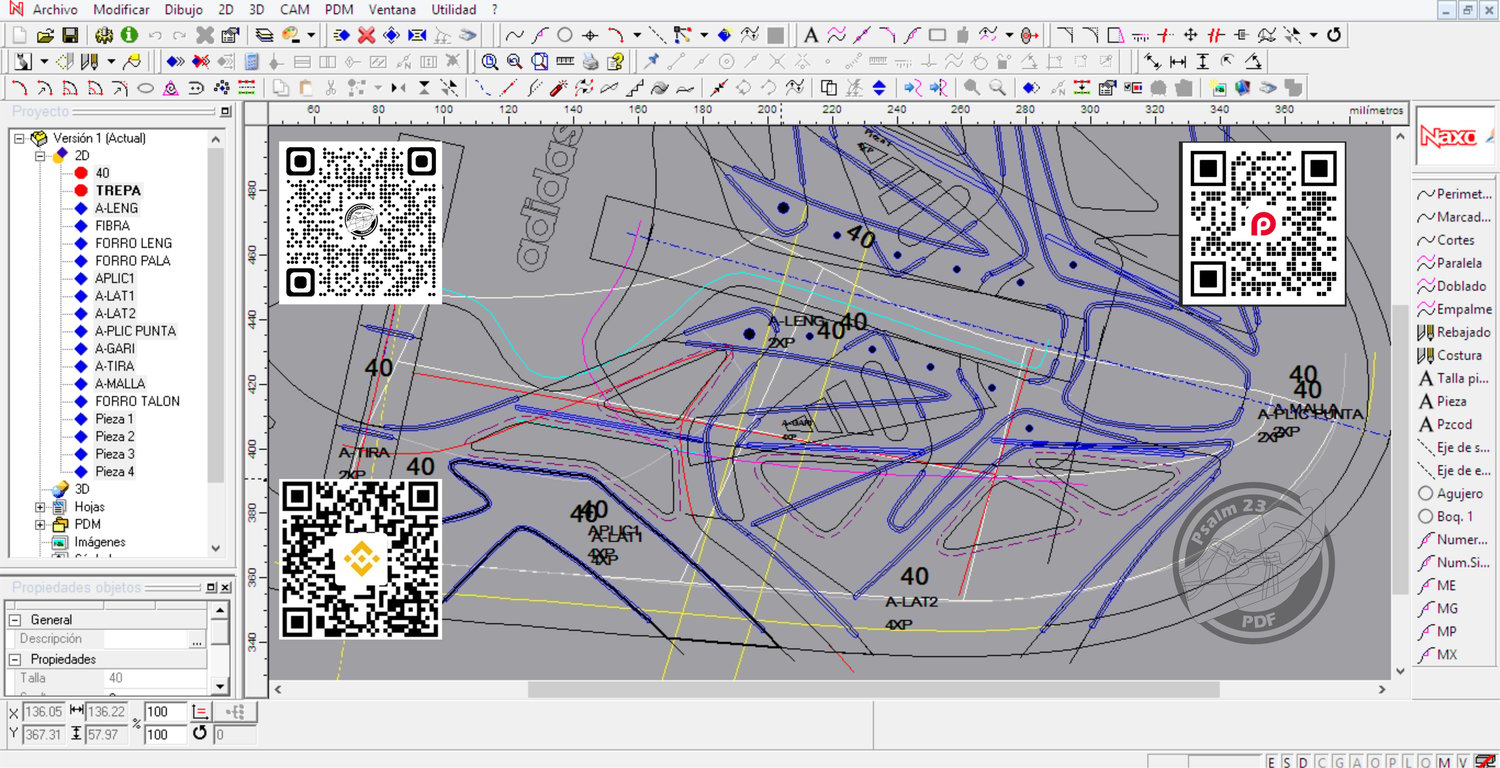The image size is (1500, 768).
Task: Expand the PDM tree node
Action: 41,524
